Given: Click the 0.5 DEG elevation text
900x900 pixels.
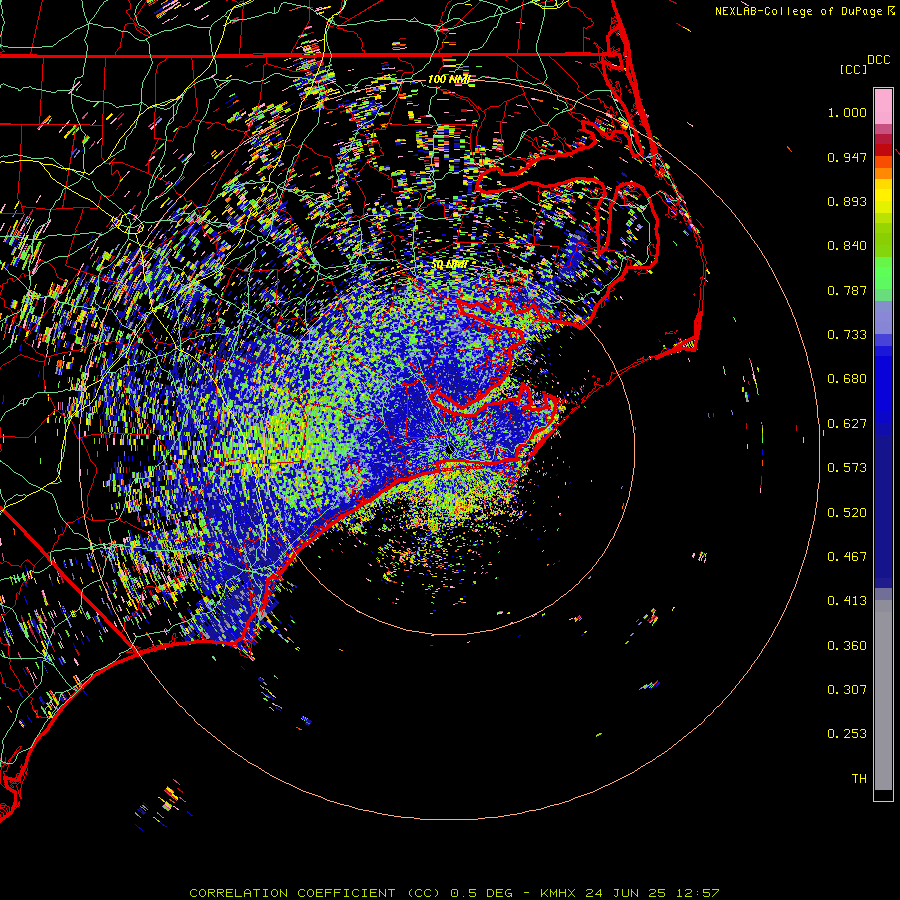Looking at the screenshot, I should coord(481,893).
